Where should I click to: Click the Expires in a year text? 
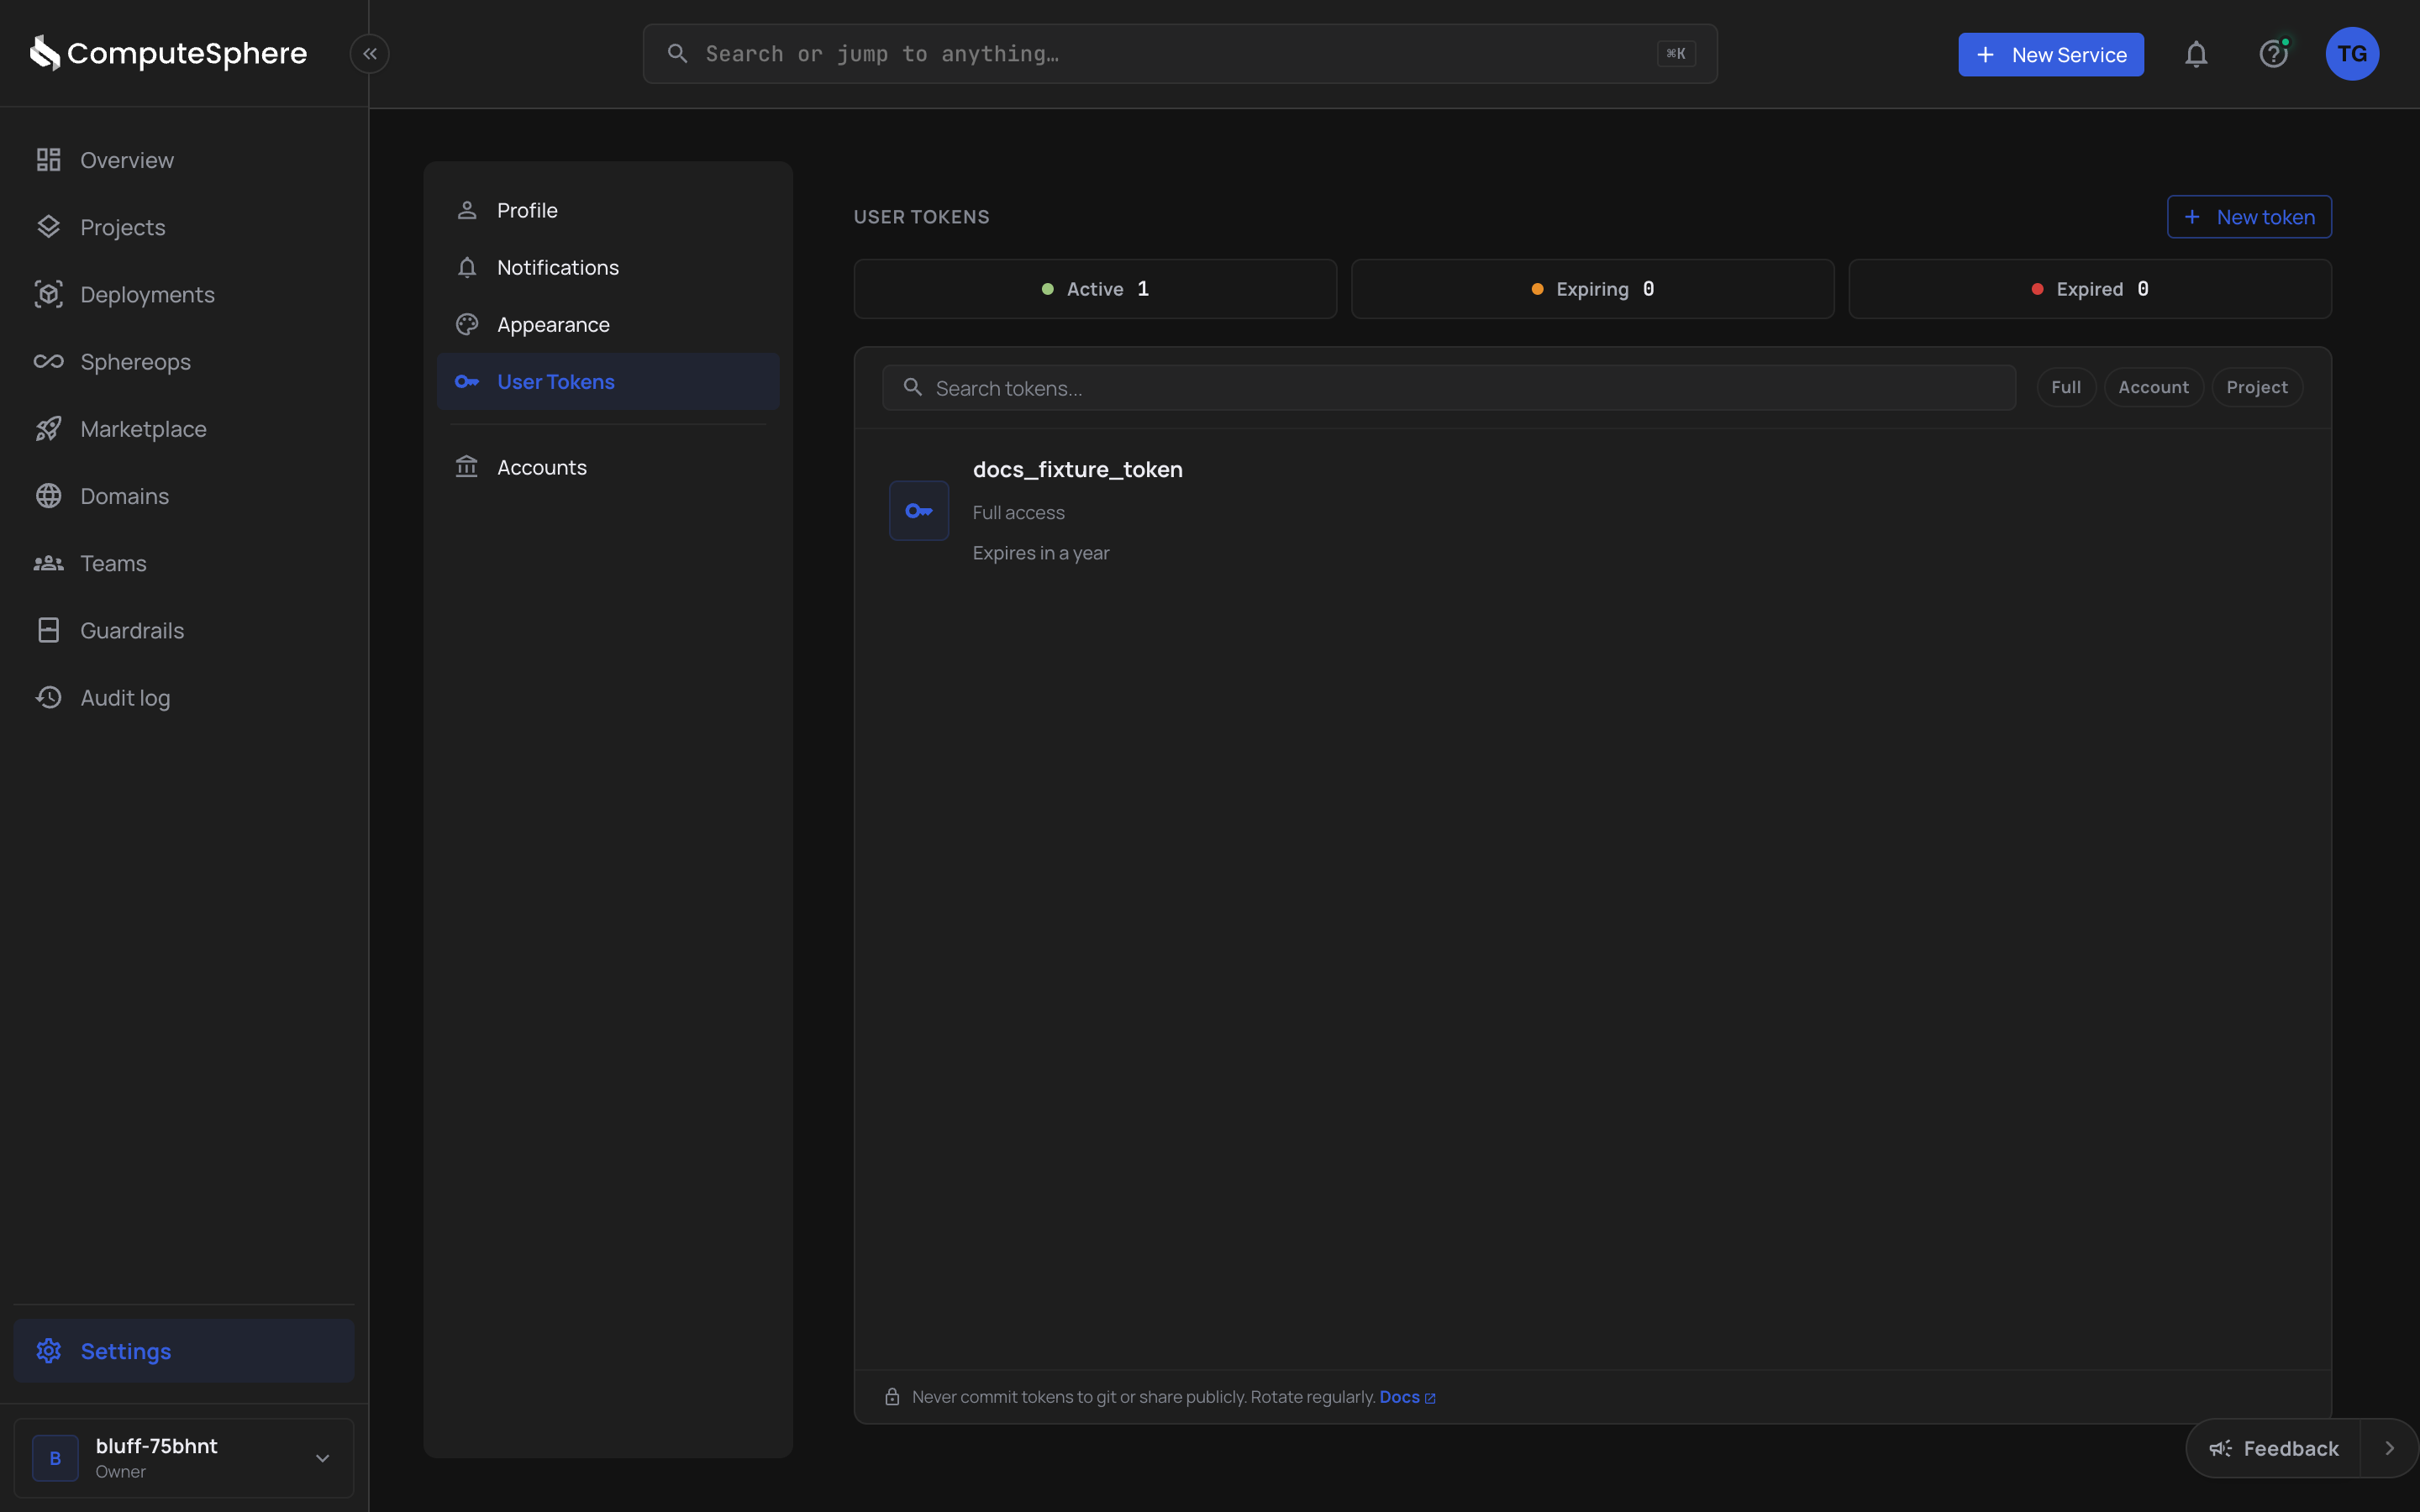pos(1041,553)
